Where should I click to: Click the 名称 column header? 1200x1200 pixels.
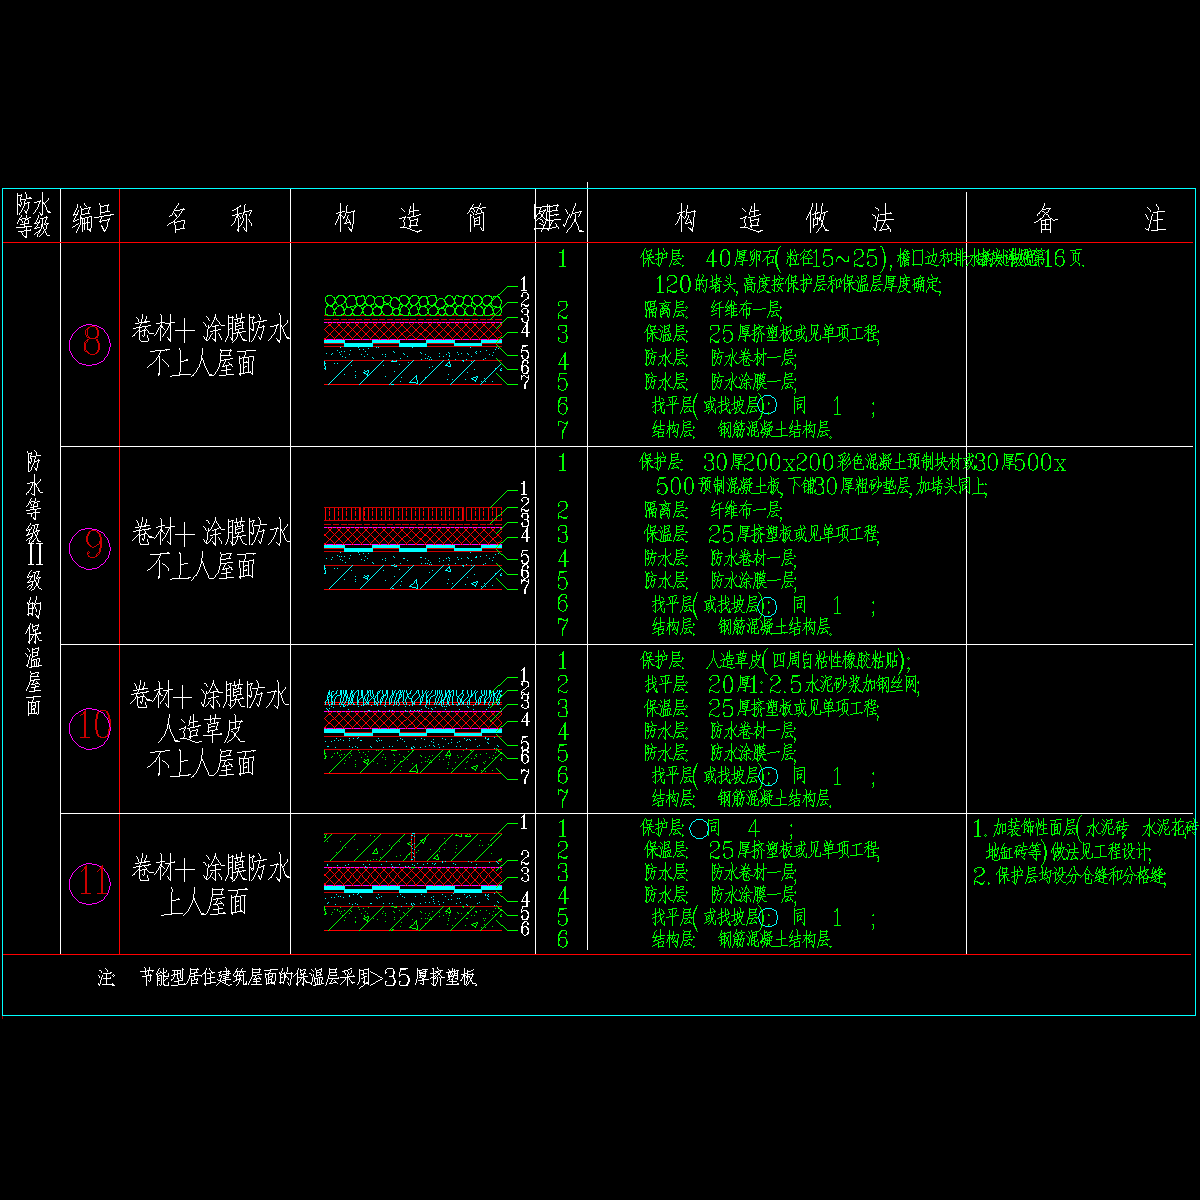[209, 218]
